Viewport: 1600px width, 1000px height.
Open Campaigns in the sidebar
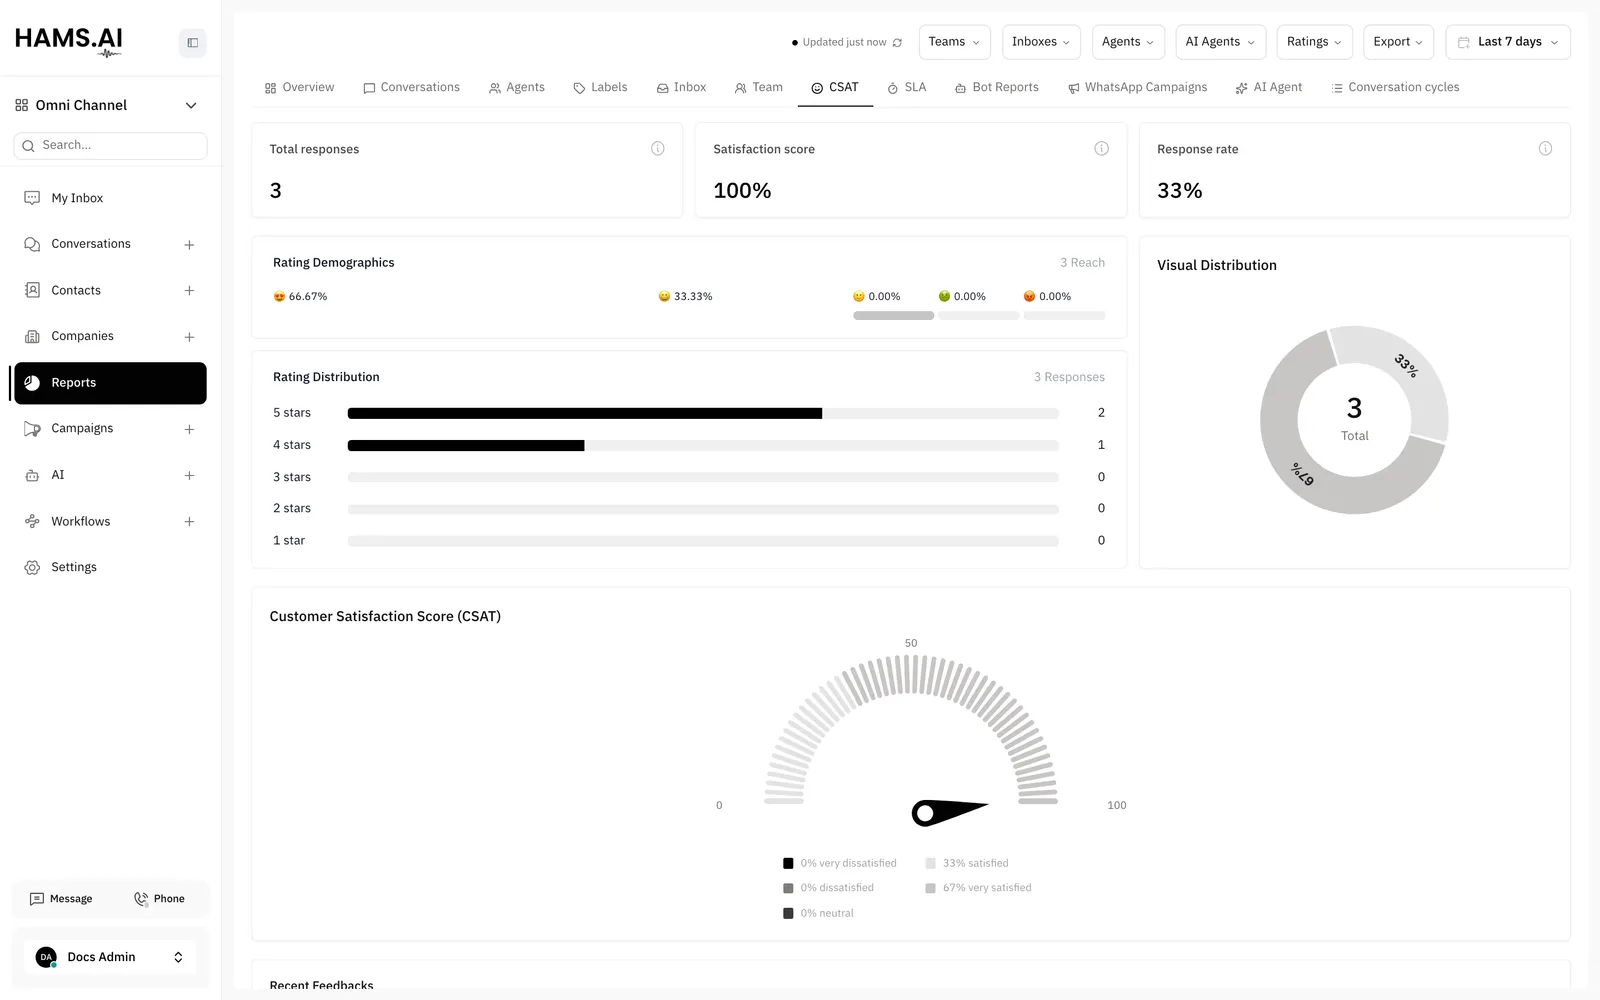coord(82,429)
